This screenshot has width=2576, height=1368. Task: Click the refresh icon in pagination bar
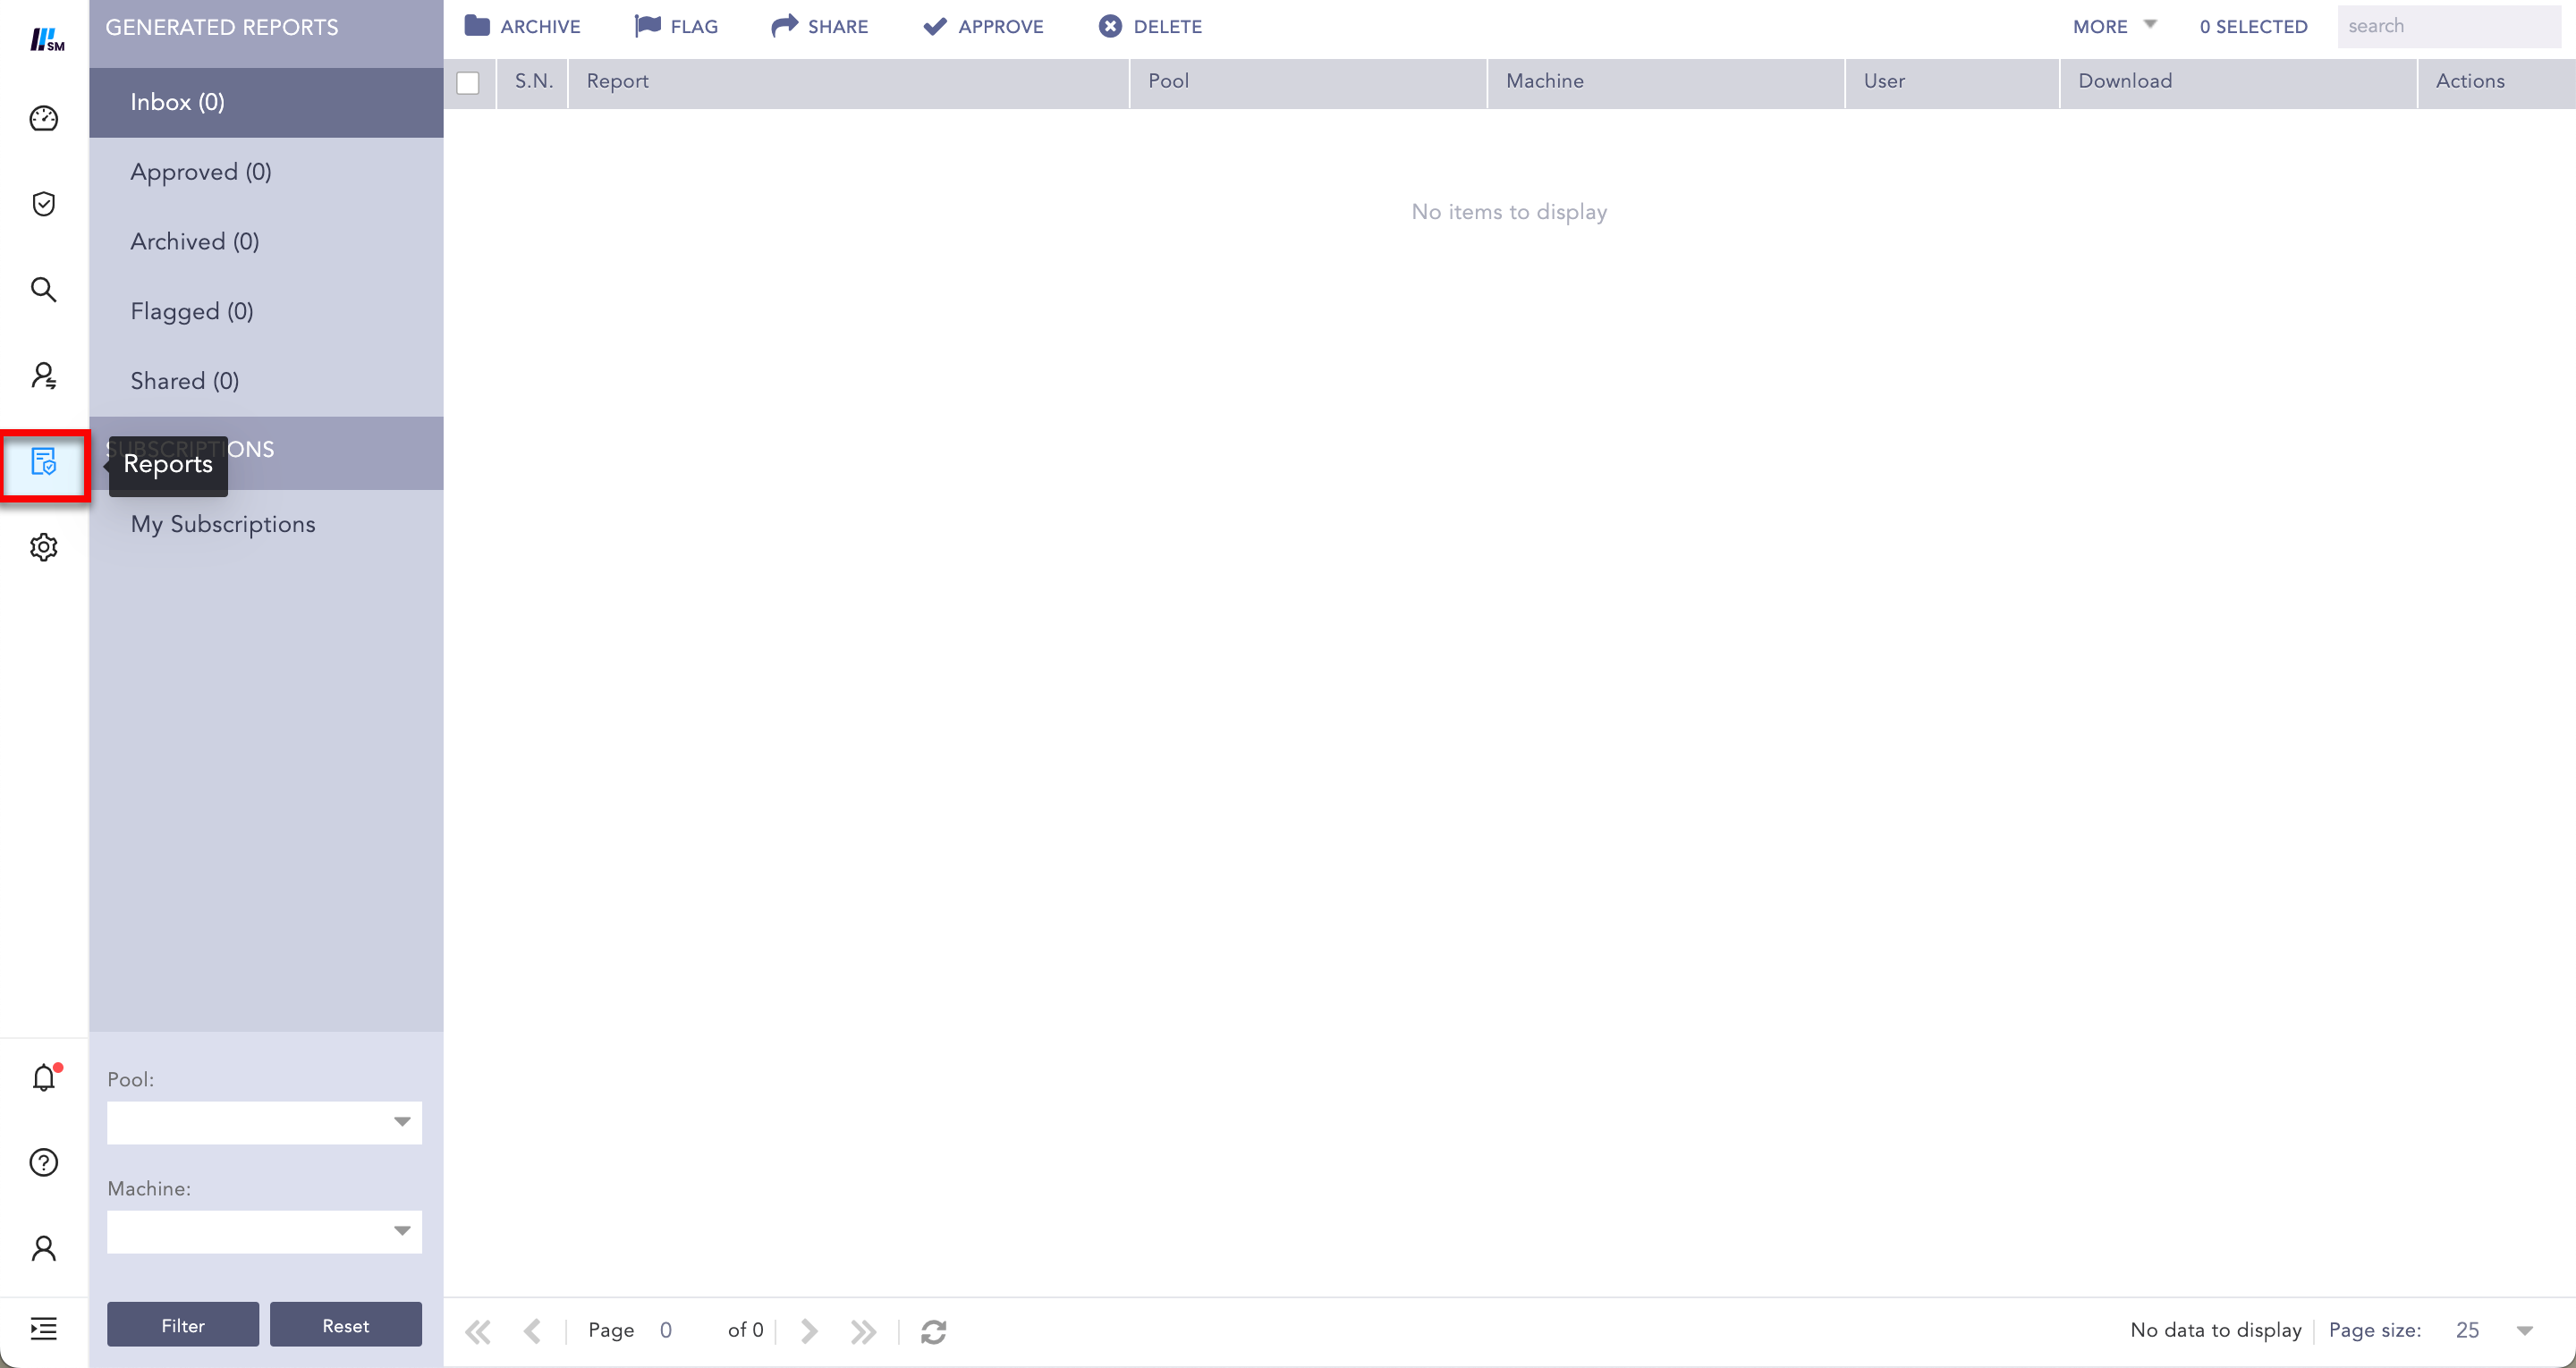click(x=933, y=1331)
